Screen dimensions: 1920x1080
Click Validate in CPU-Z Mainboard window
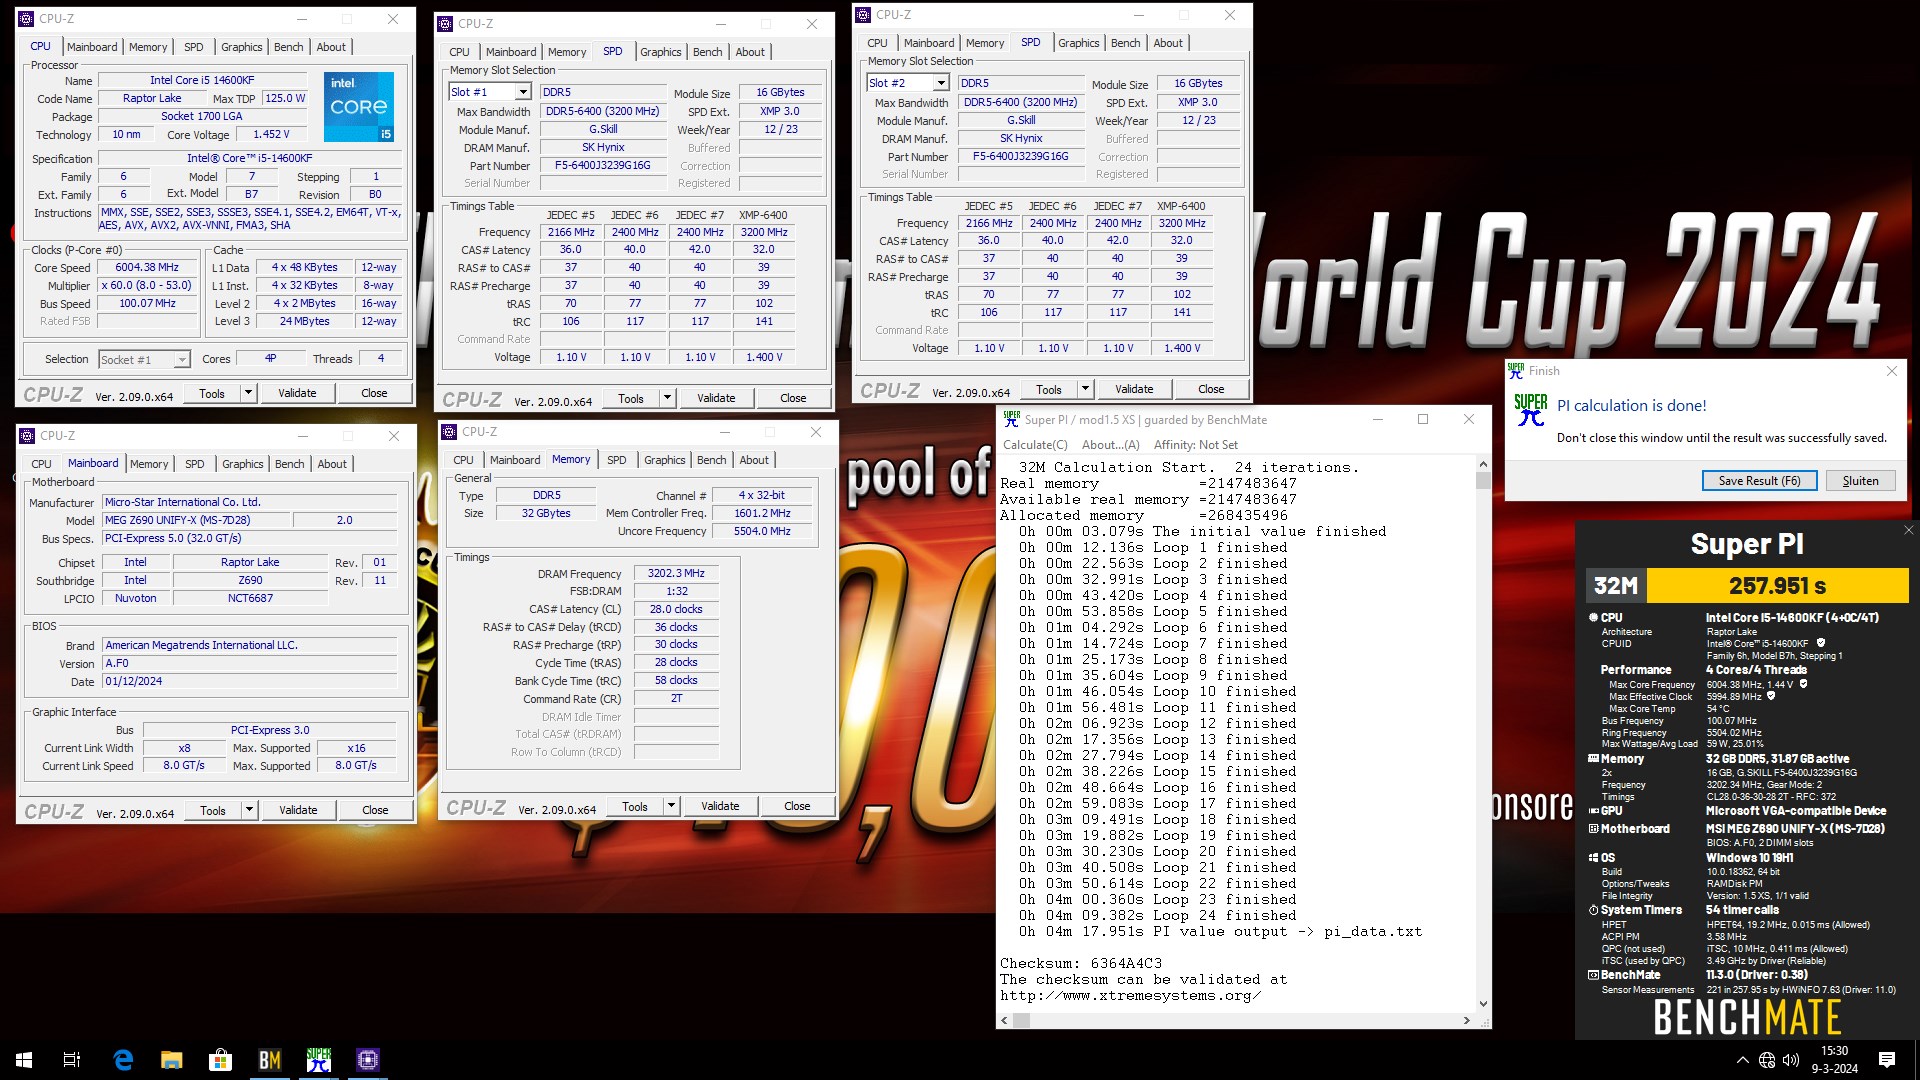click(298, 810)
